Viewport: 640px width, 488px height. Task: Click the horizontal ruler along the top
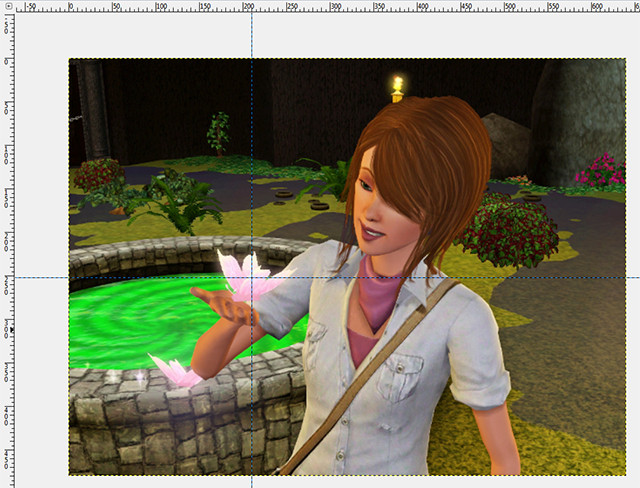[327, 7]
